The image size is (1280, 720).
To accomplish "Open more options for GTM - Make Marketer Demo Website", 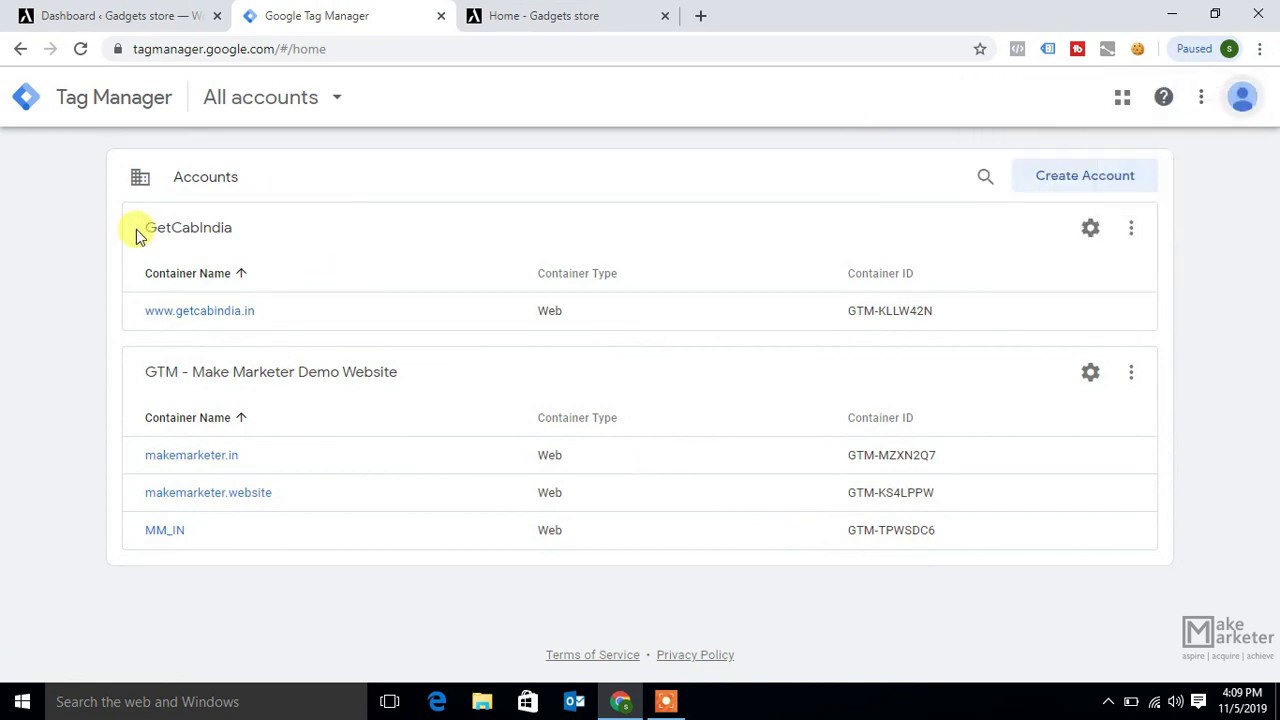I will (1131, 372).
